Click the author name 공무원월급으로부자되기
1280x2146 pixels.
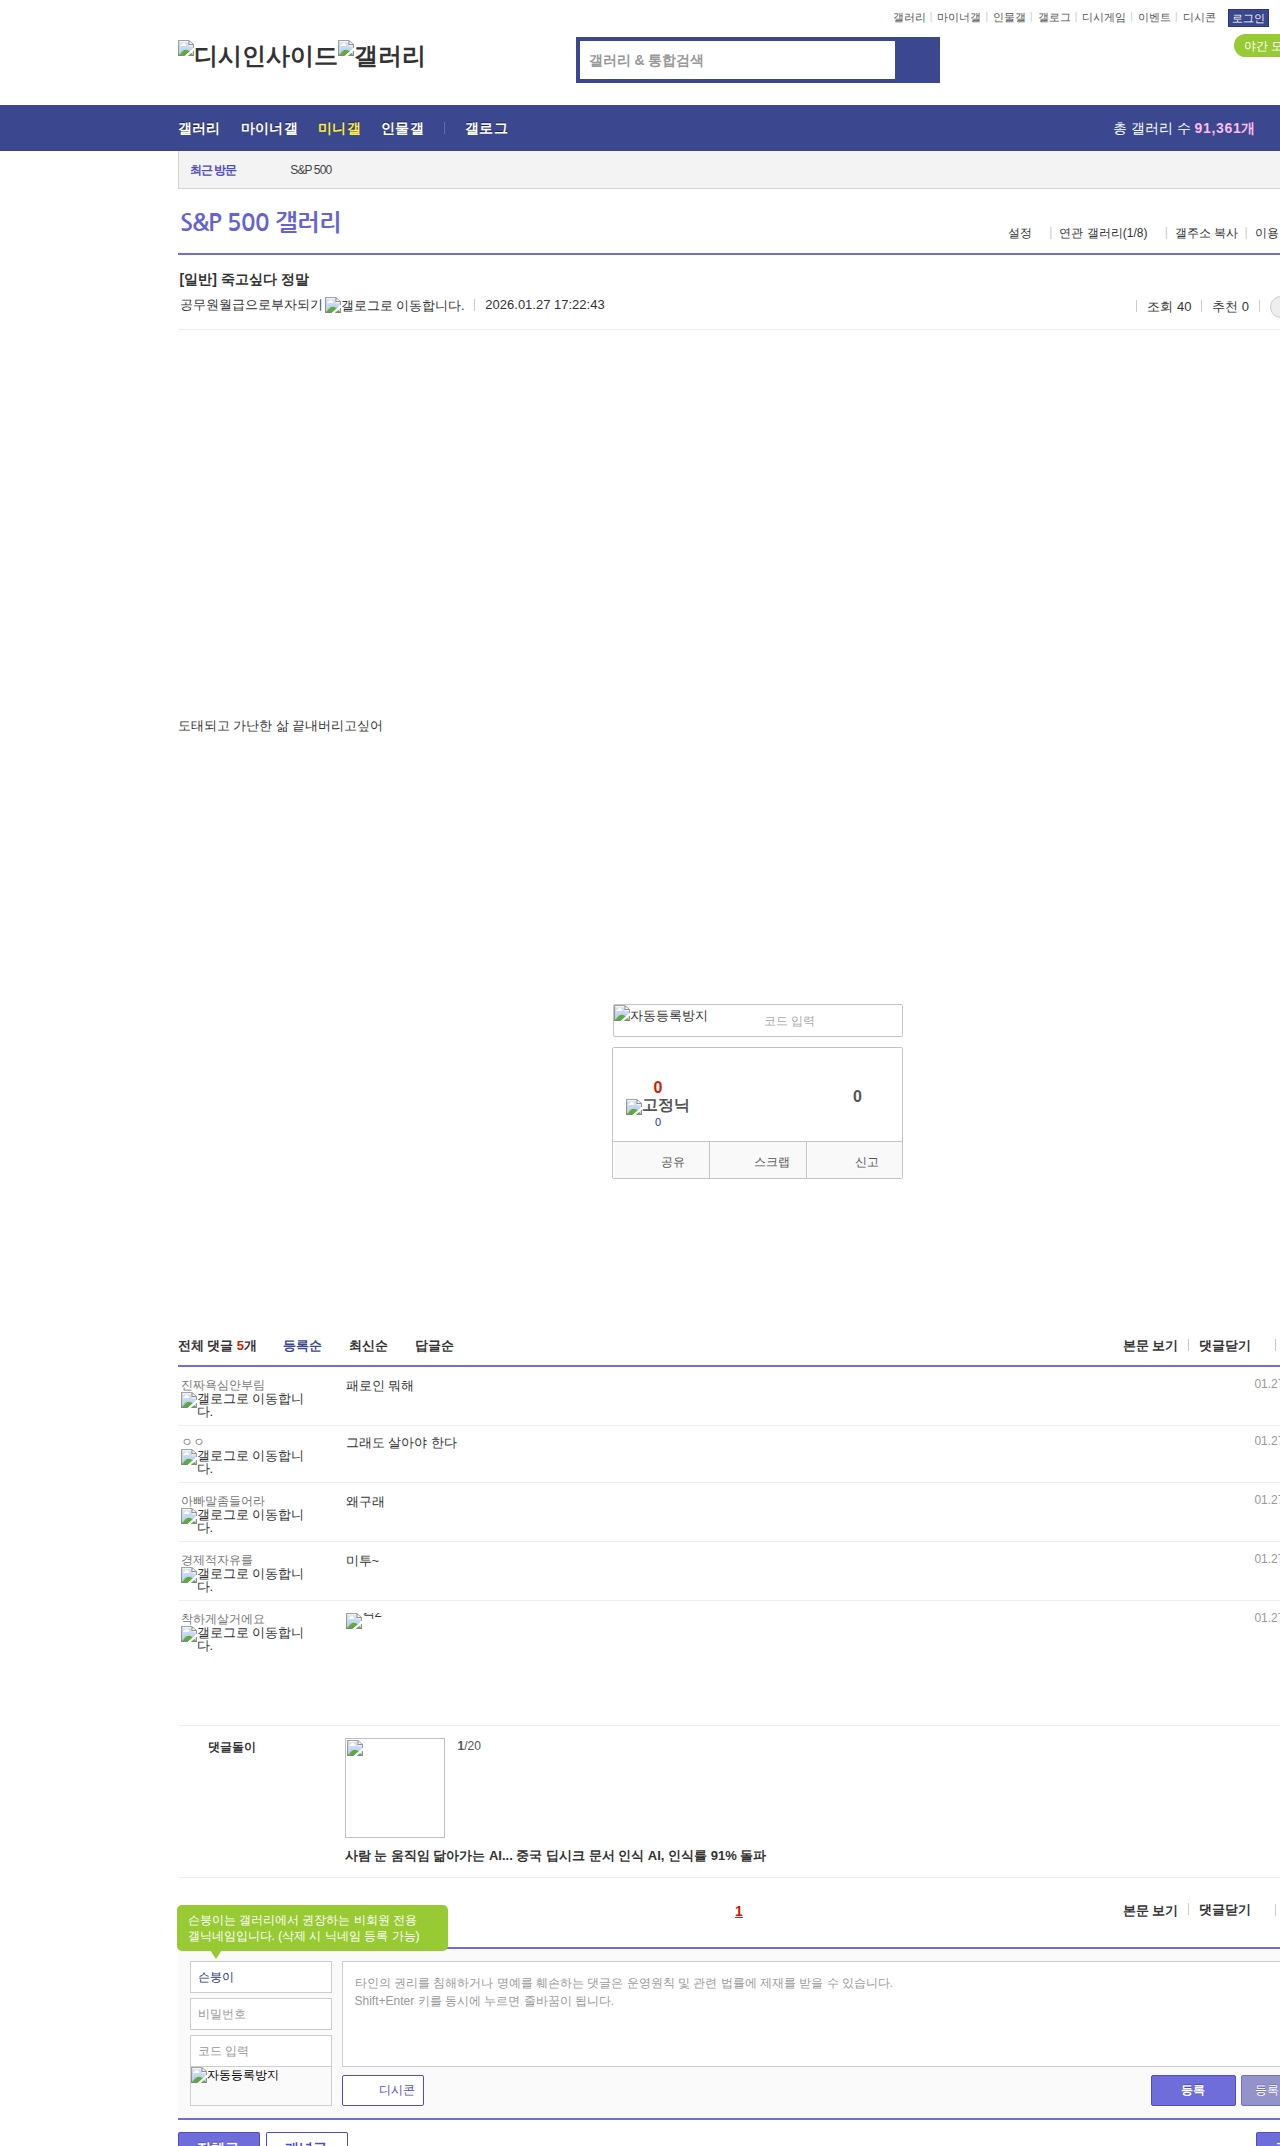(x=251, y=305)
